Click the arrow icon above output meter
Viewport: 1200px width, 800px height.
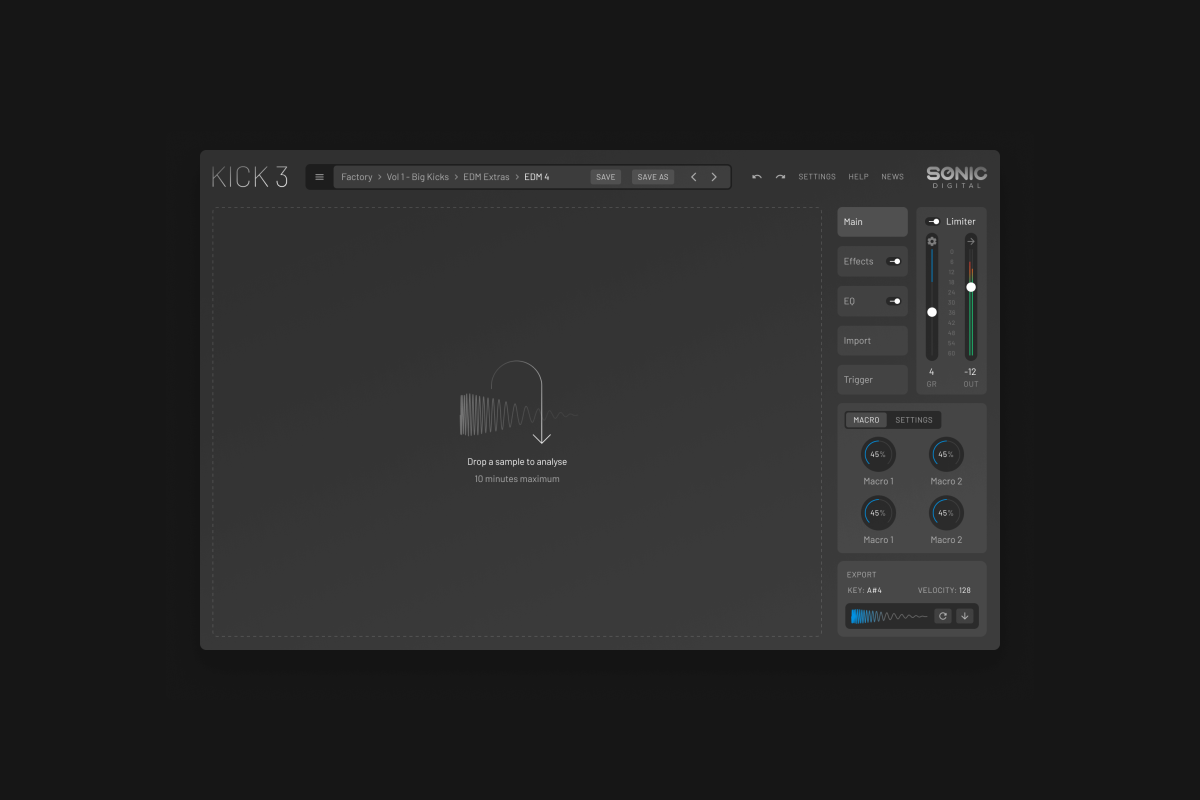[x=970, y=241]
